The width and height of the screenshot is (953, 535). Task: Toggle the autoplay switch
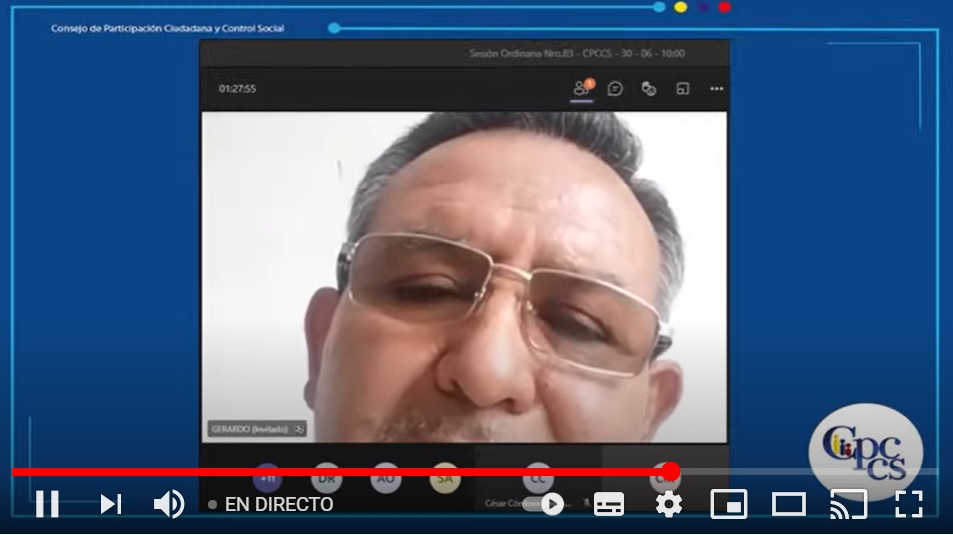click(544, 504)
